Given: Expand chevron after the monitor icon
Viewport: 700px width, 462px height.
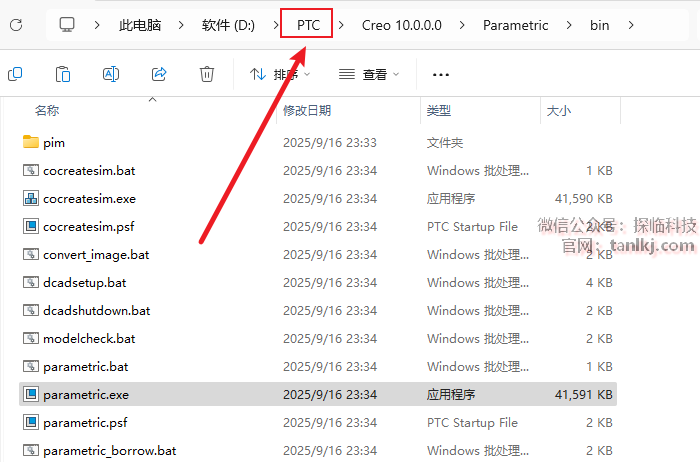Looking at the screenshot, I should (x=96, y=25).
